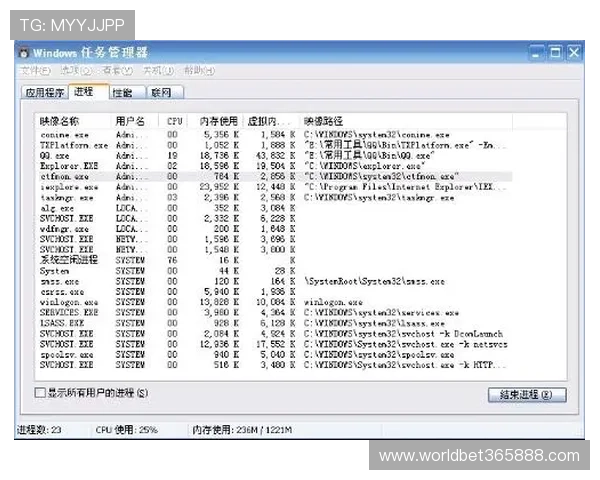Select the ctfmon.exe process row
This screenshot has height=480, width=600.
coord(275,176)
